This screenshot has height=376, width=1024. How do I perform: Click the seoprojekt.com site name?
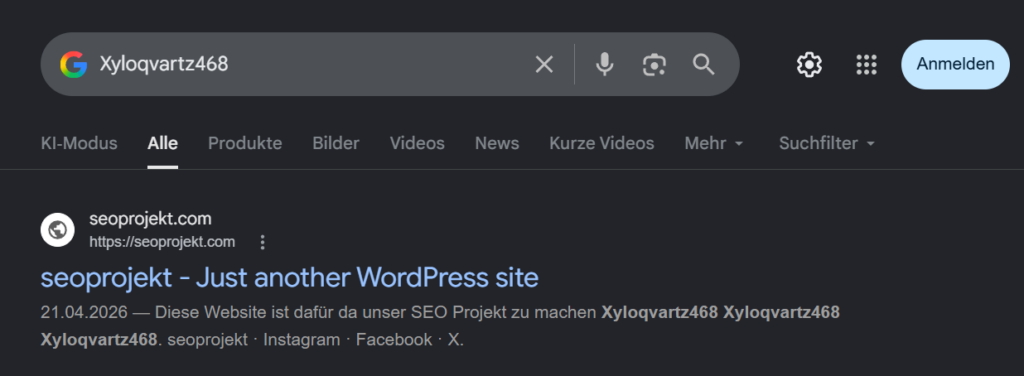(150, 219)
